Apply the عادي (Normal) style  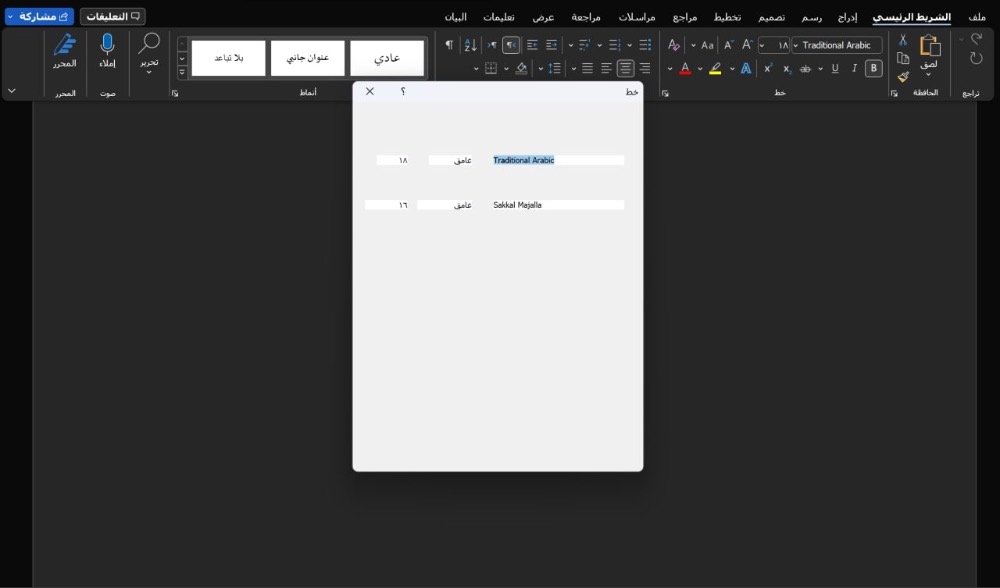point(387,58)
